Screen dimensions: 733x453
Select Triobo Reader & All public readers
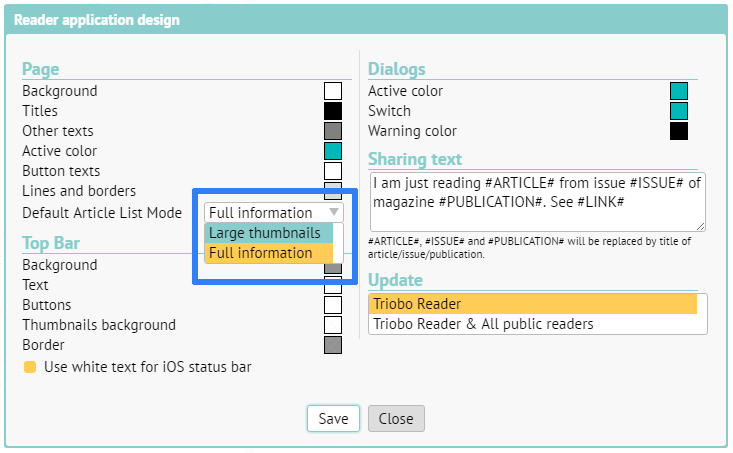532,324
